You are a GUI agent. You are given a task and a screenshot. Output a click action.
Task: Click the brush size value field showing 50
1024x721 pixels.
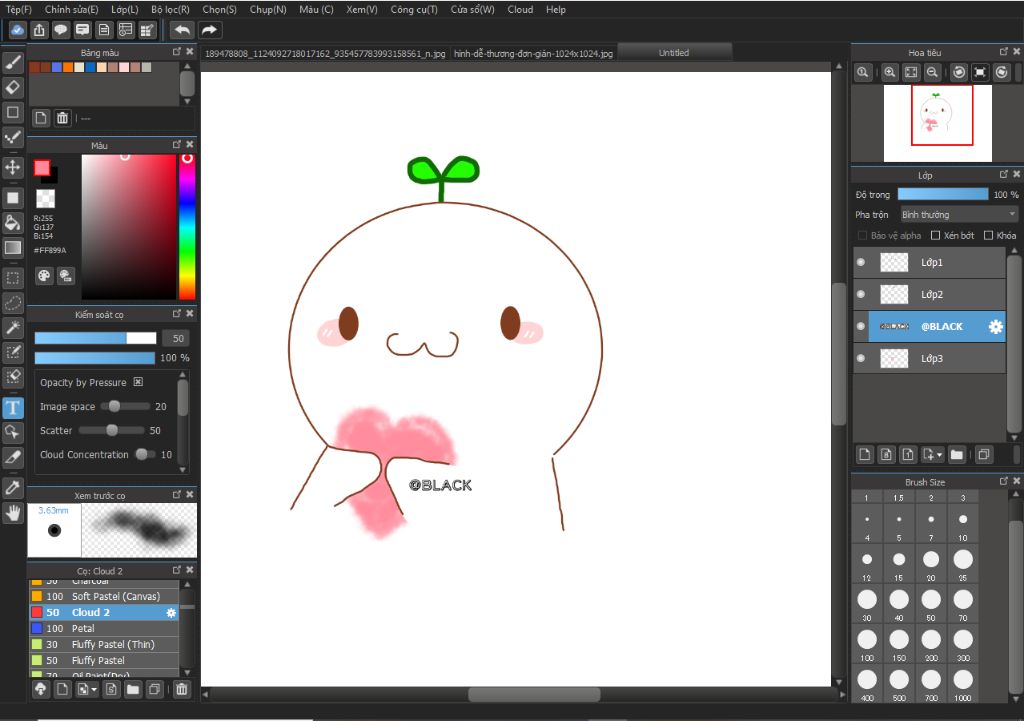178,338
